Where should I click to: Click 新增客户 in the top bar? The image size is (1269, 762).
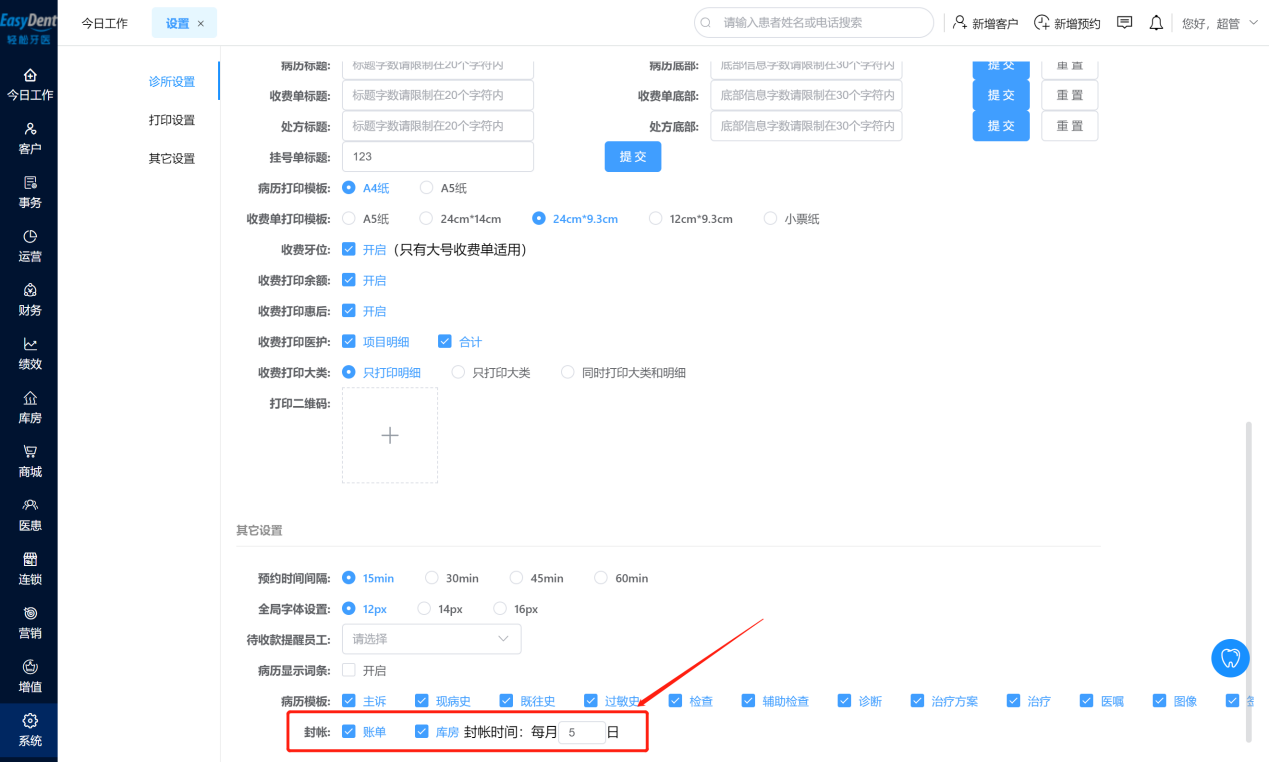(985, 22)
